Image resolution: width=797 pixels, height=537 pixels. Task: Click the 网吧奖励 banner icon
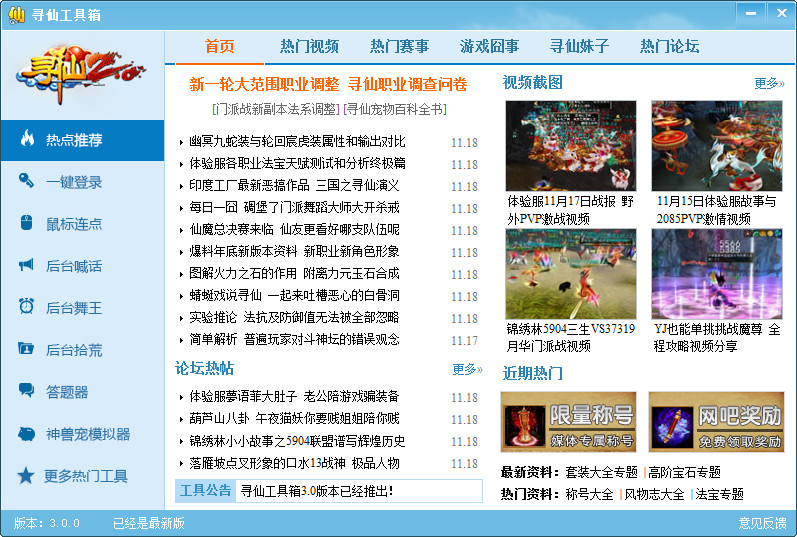[x=672, y=425]
